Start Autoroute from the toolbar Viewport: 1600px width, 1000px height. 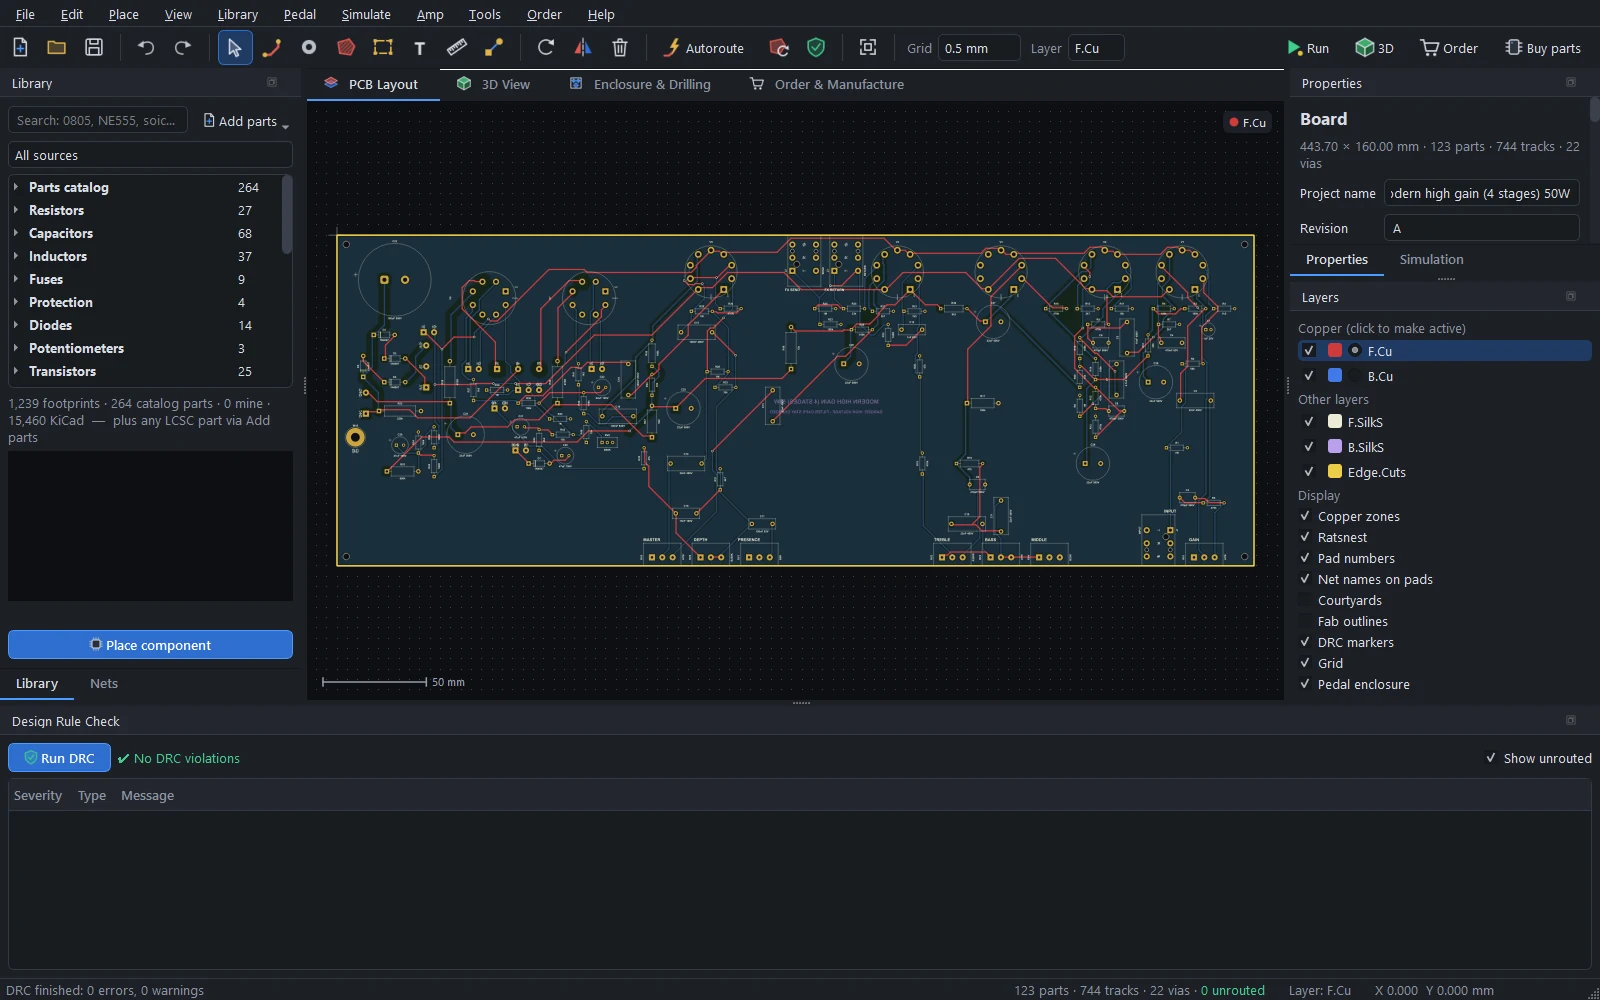click(x=704, y=47)
